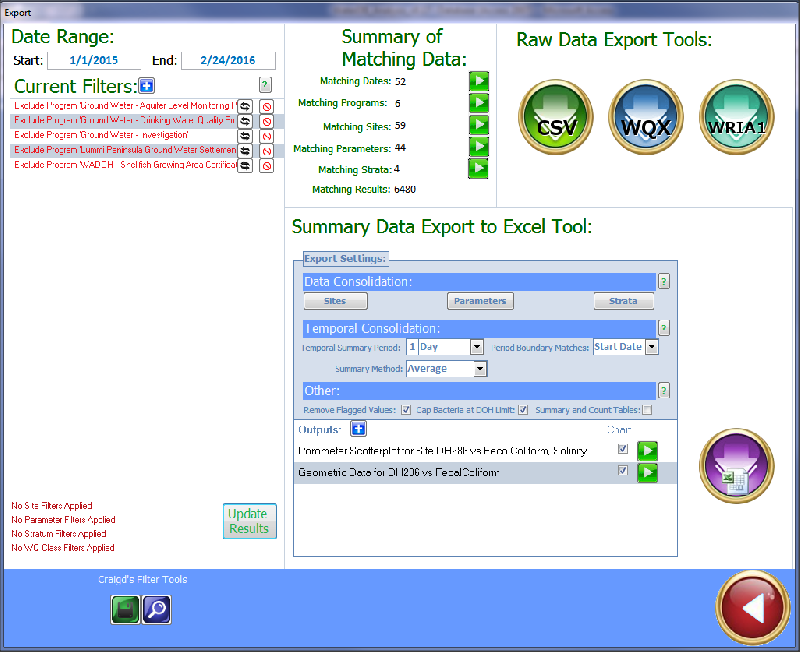Viewport: 800px width, 652px height.
Task: Click the 'No Site Filters Applied' status text
Action: point(52,506)
